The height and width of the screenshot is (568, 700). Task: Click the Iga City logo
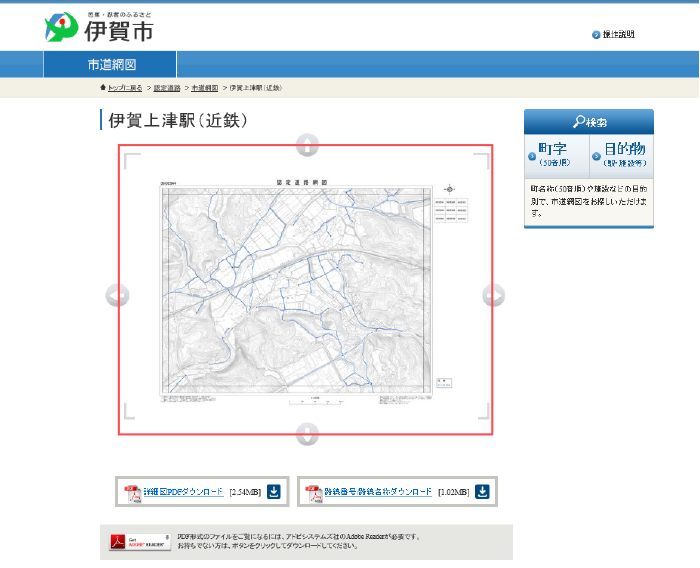(x=99, y=27)
